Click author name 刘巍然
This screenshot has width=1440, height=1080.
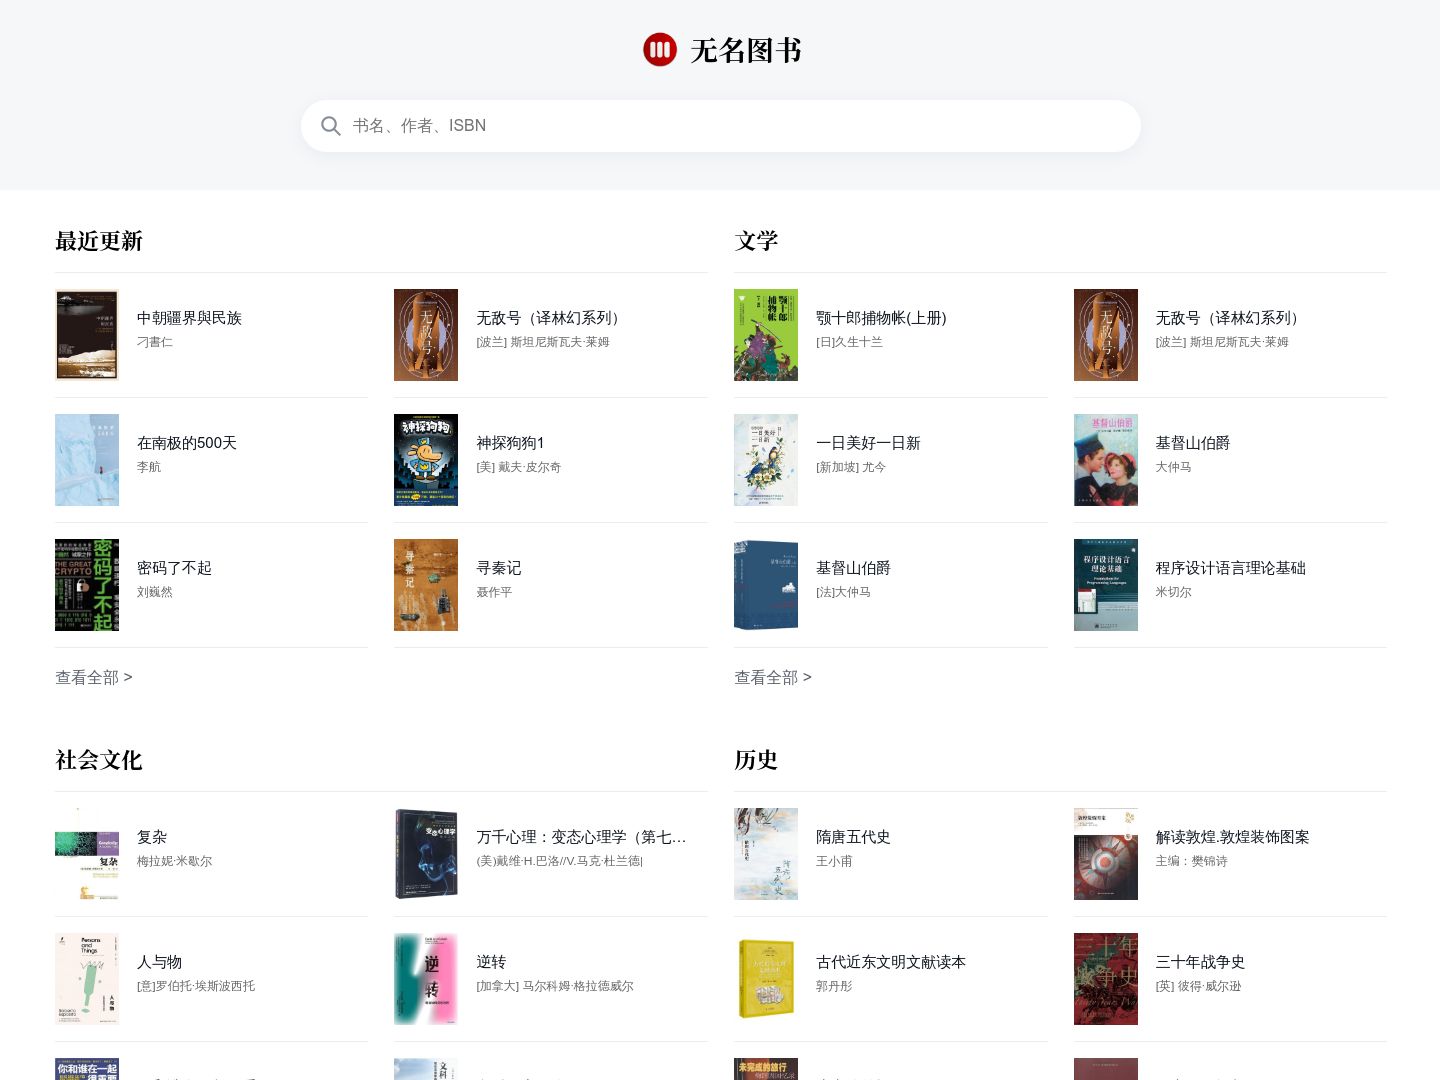[x=155, y=592]
